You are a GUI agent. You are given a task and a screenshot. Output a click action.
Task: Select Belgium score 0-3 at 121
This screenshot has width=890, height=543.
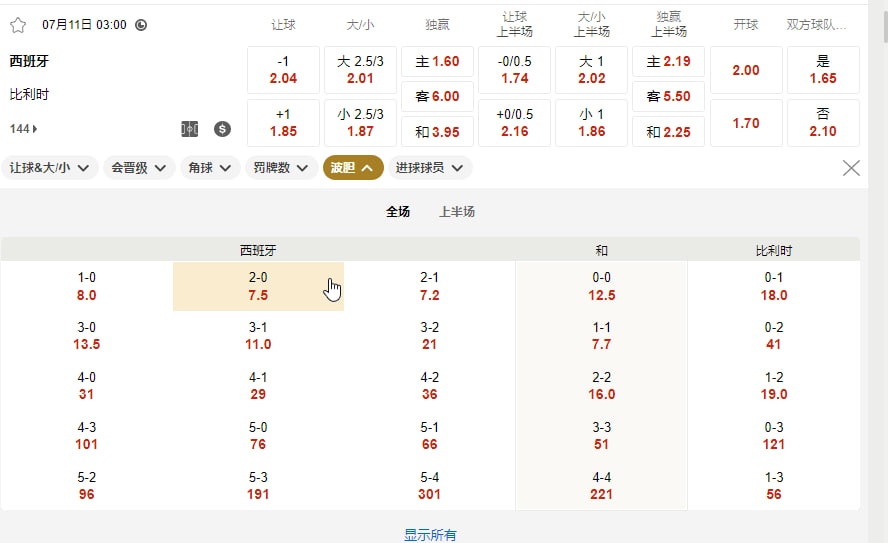[774, 436]
